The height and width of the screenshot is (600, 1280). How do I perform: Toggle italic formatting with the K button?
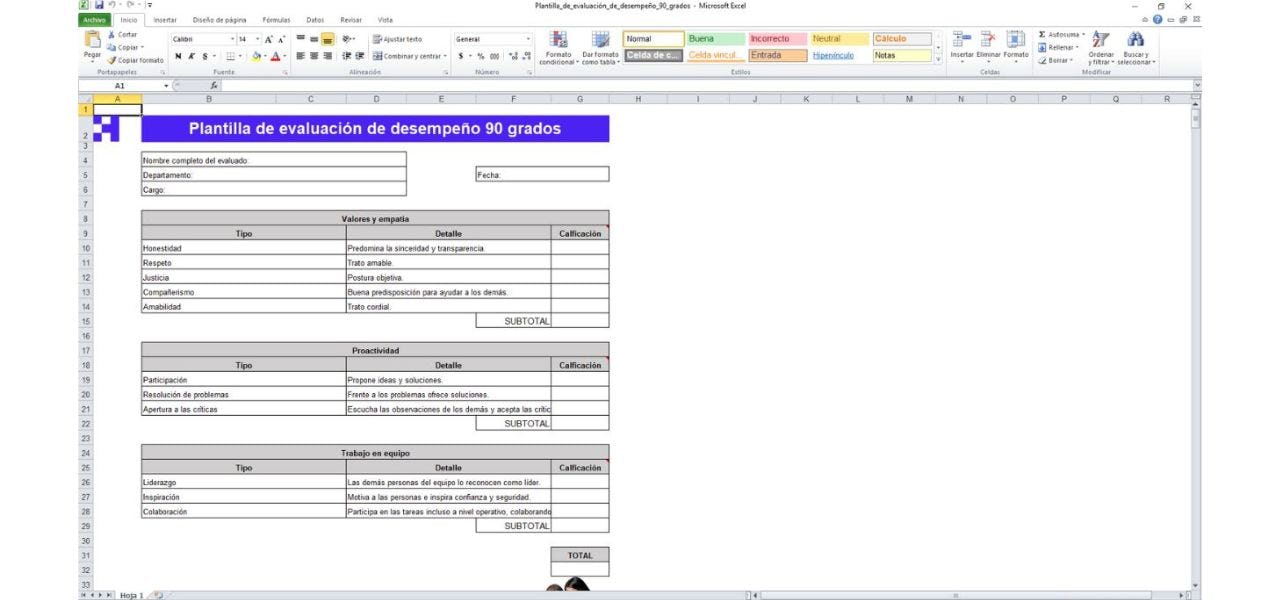point(191,56)
